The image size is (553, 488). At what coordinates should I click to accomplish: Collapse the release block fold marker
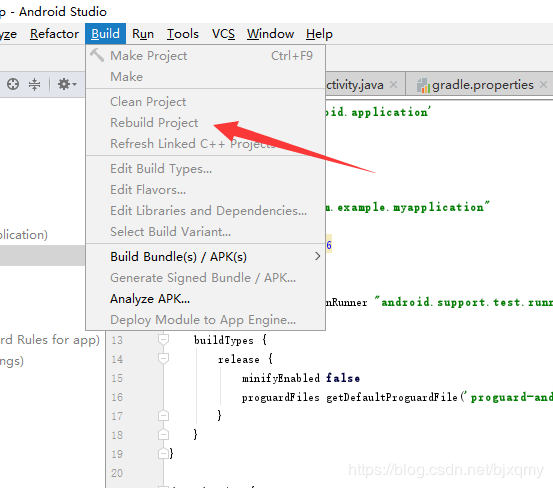163,359
